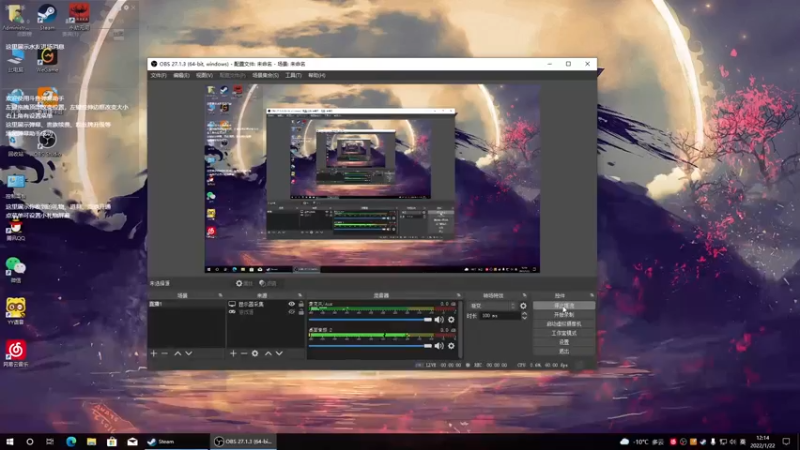
Task: Move source up in Sources panel
Action: click(x=268, y=353)
